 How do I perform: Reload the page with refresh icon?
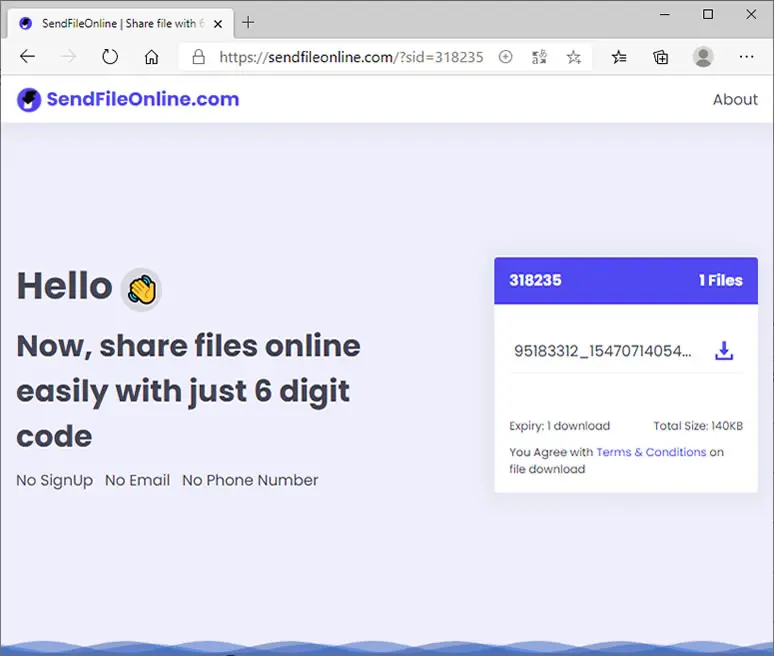tap(110, 57)
